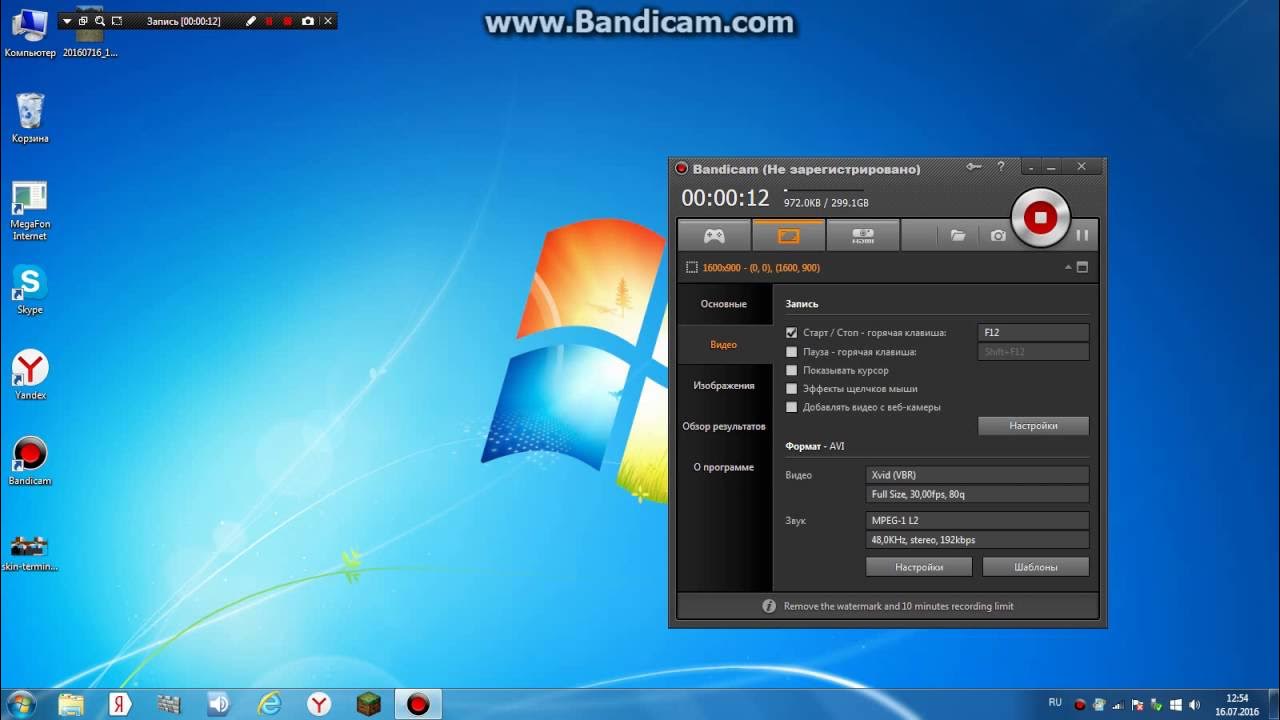
Task: Enable Эффекты щелчков мыши checkbox
Action: tap(792, 389)
